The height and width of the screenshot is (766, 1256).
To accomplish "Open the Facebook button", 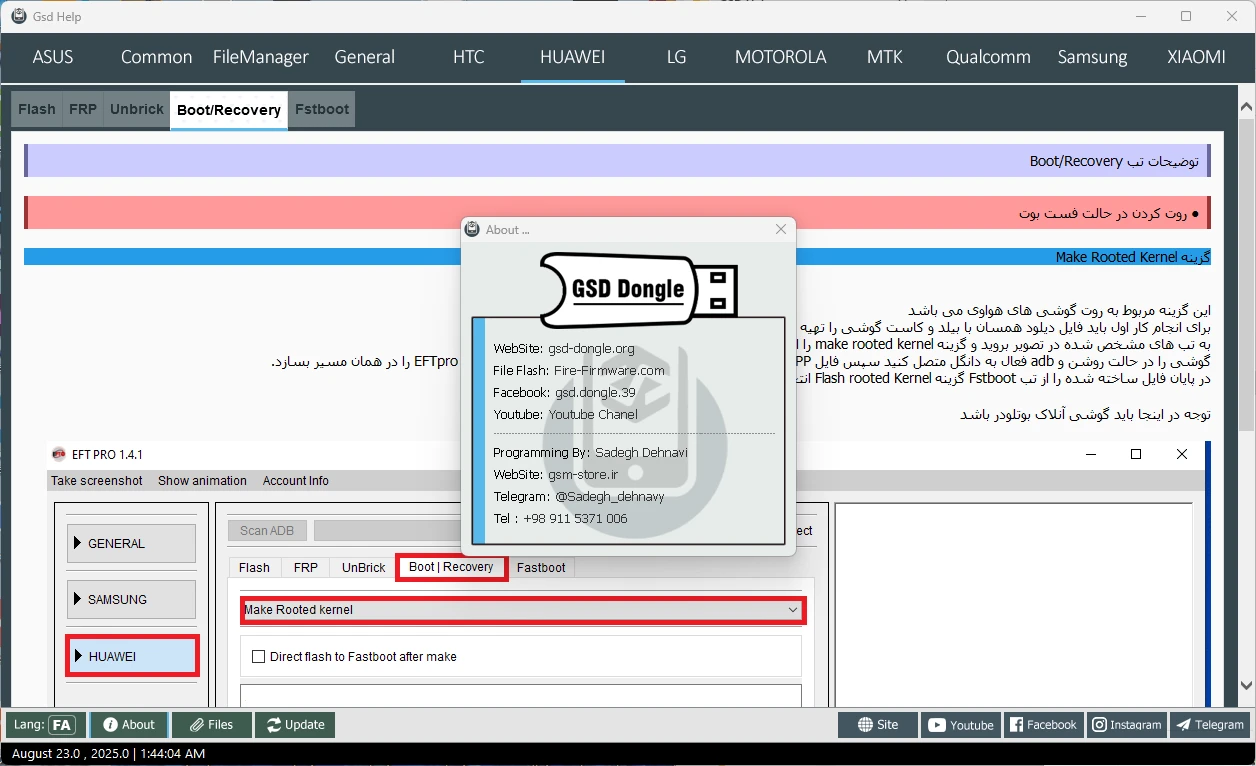I will click(1042, 725).
